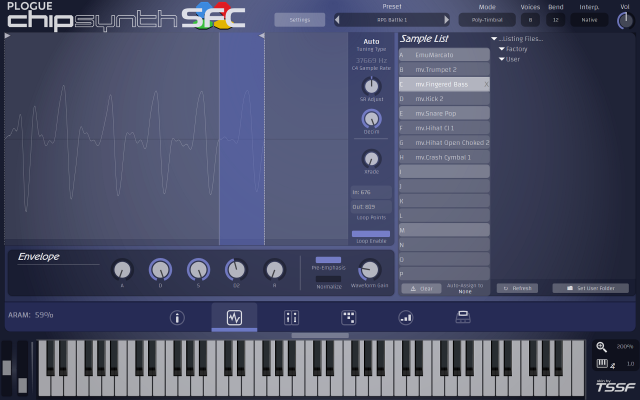Select sample slot H mv.Crash Cymbal 1
Screen dimensions: 640x400
(x=444, y=157)
